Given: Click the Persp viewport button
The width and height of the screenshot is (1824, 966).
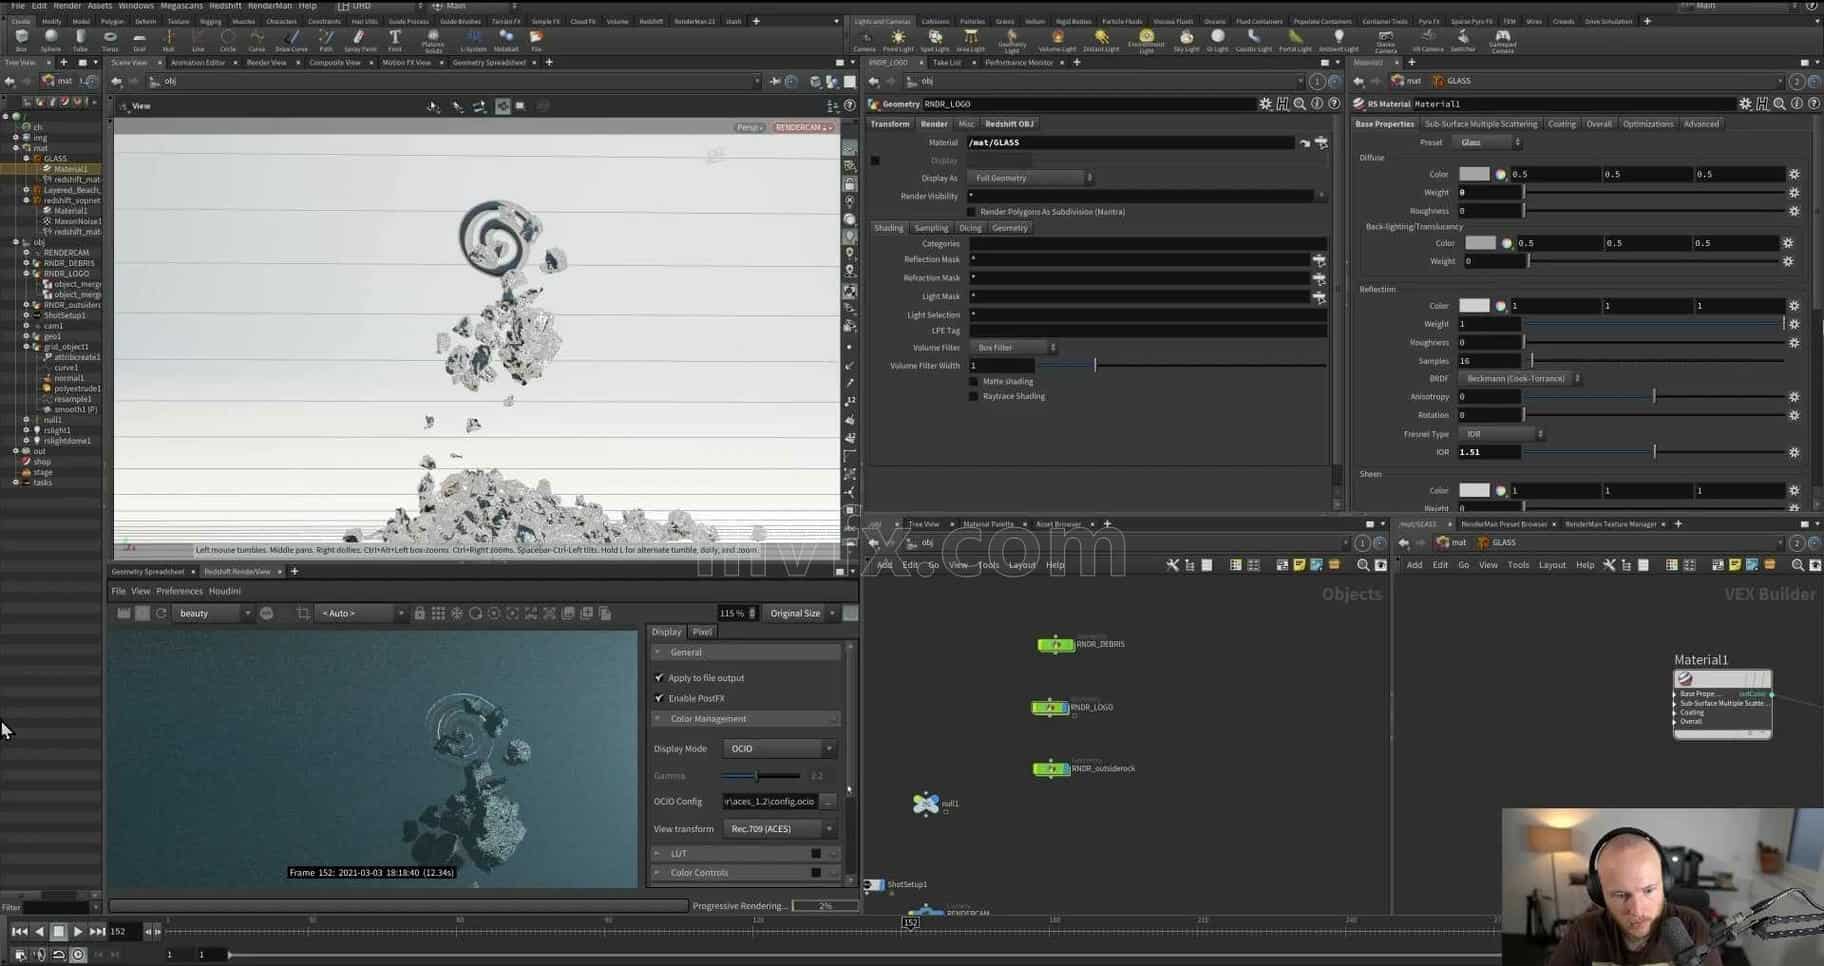Looking at the screenshot, I should (749, 128).
